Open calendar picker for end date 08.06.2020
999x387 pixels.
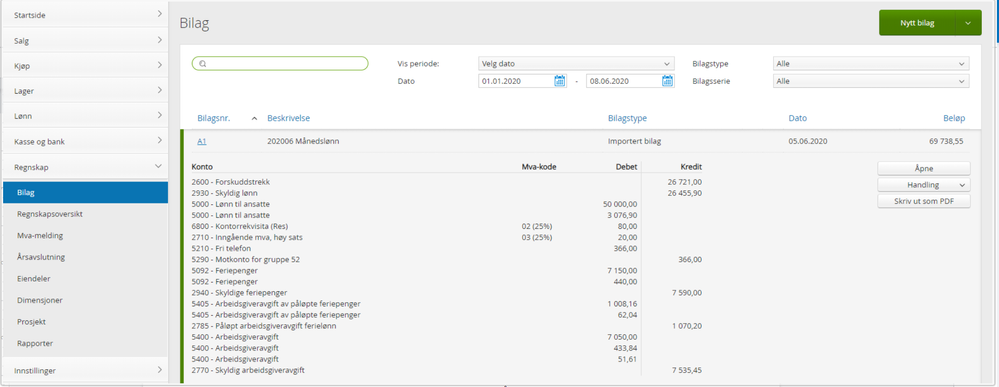(668, 81)
